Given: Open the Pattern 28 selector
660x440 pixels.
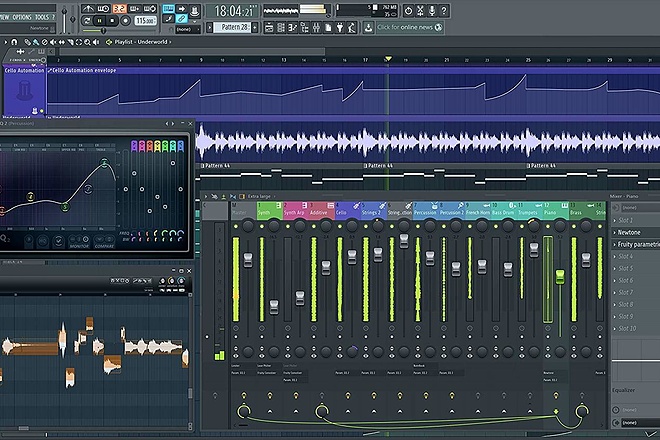Looking at the screenshot, I should (x=232, y=27).
